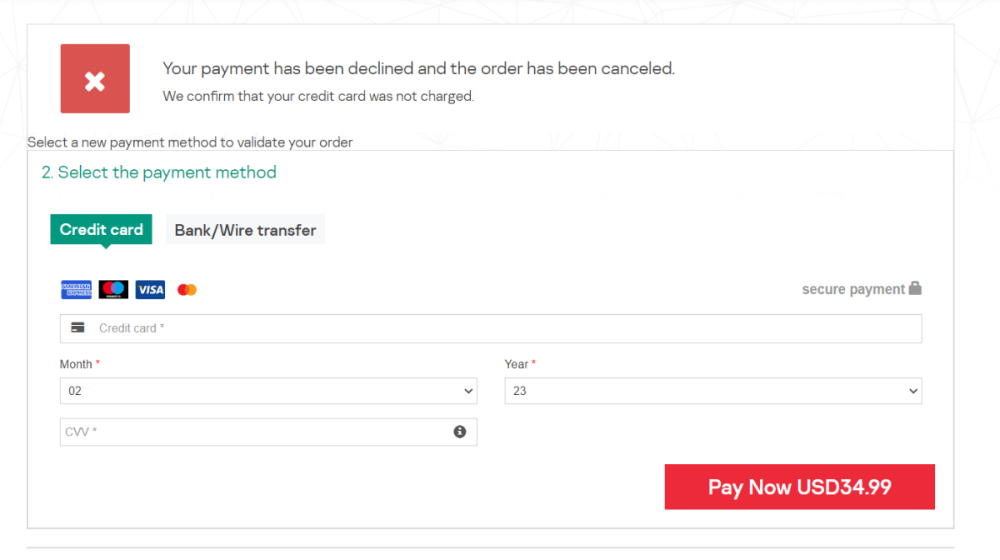Click the Mastercard logo
1000x560 pixels.
pyautogui.click(x=187, y=290)
